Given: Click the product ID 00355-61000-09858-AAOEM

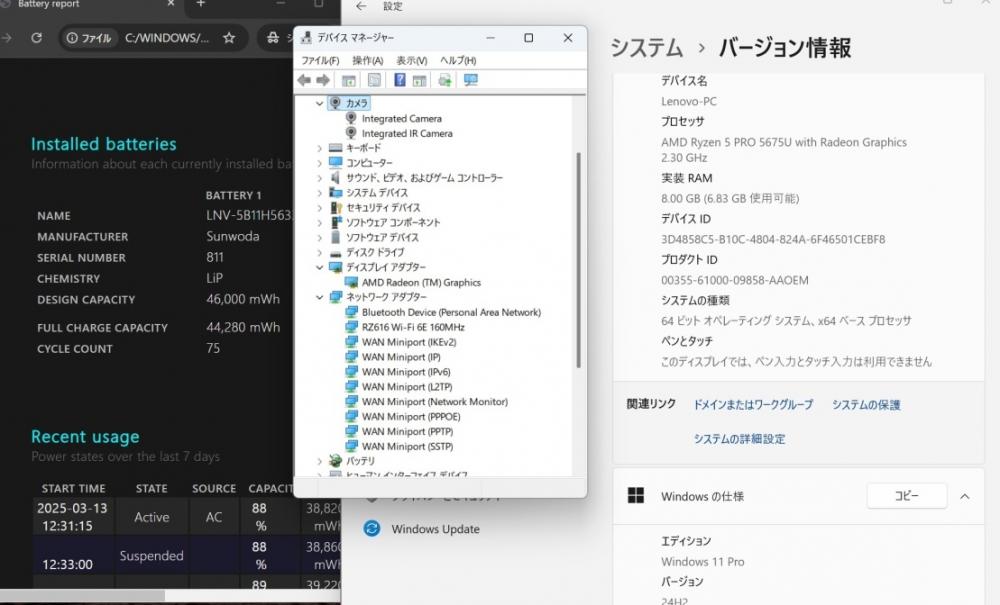Looking at the screenshot, I should tap(735, 280).
